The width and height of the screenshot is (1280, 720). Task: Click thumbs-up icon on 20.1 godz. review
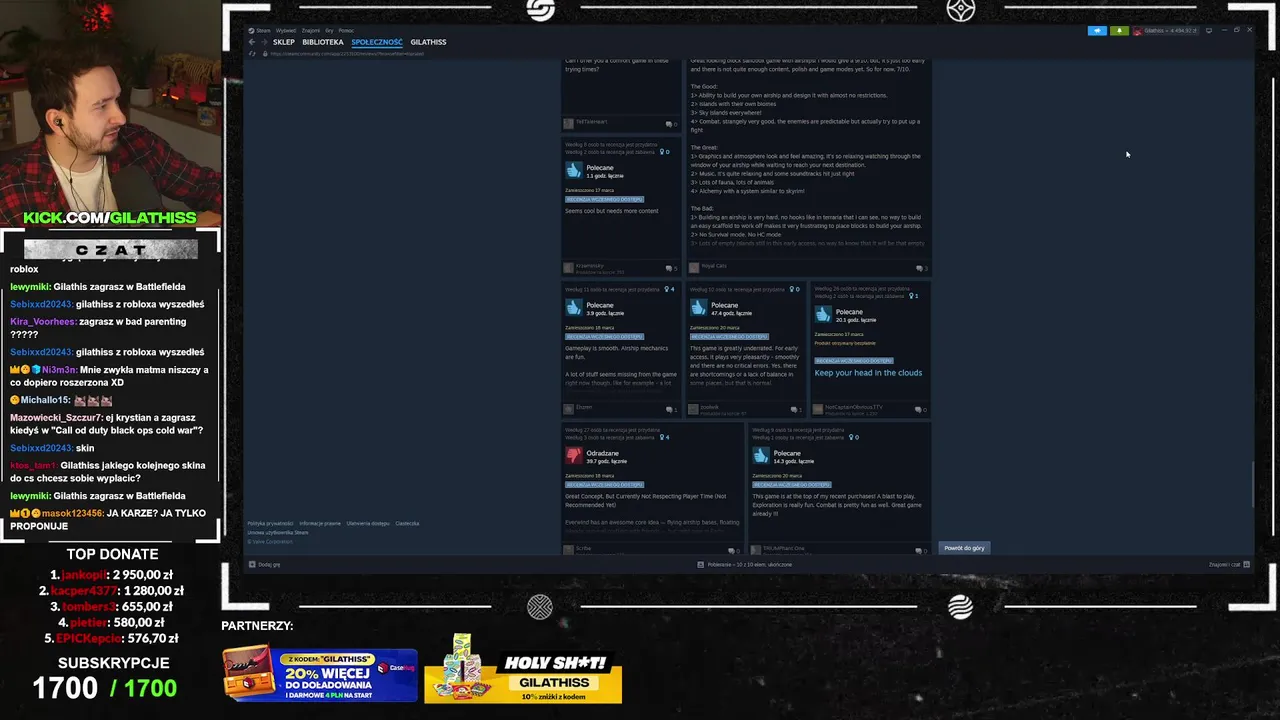coord(823,315)
